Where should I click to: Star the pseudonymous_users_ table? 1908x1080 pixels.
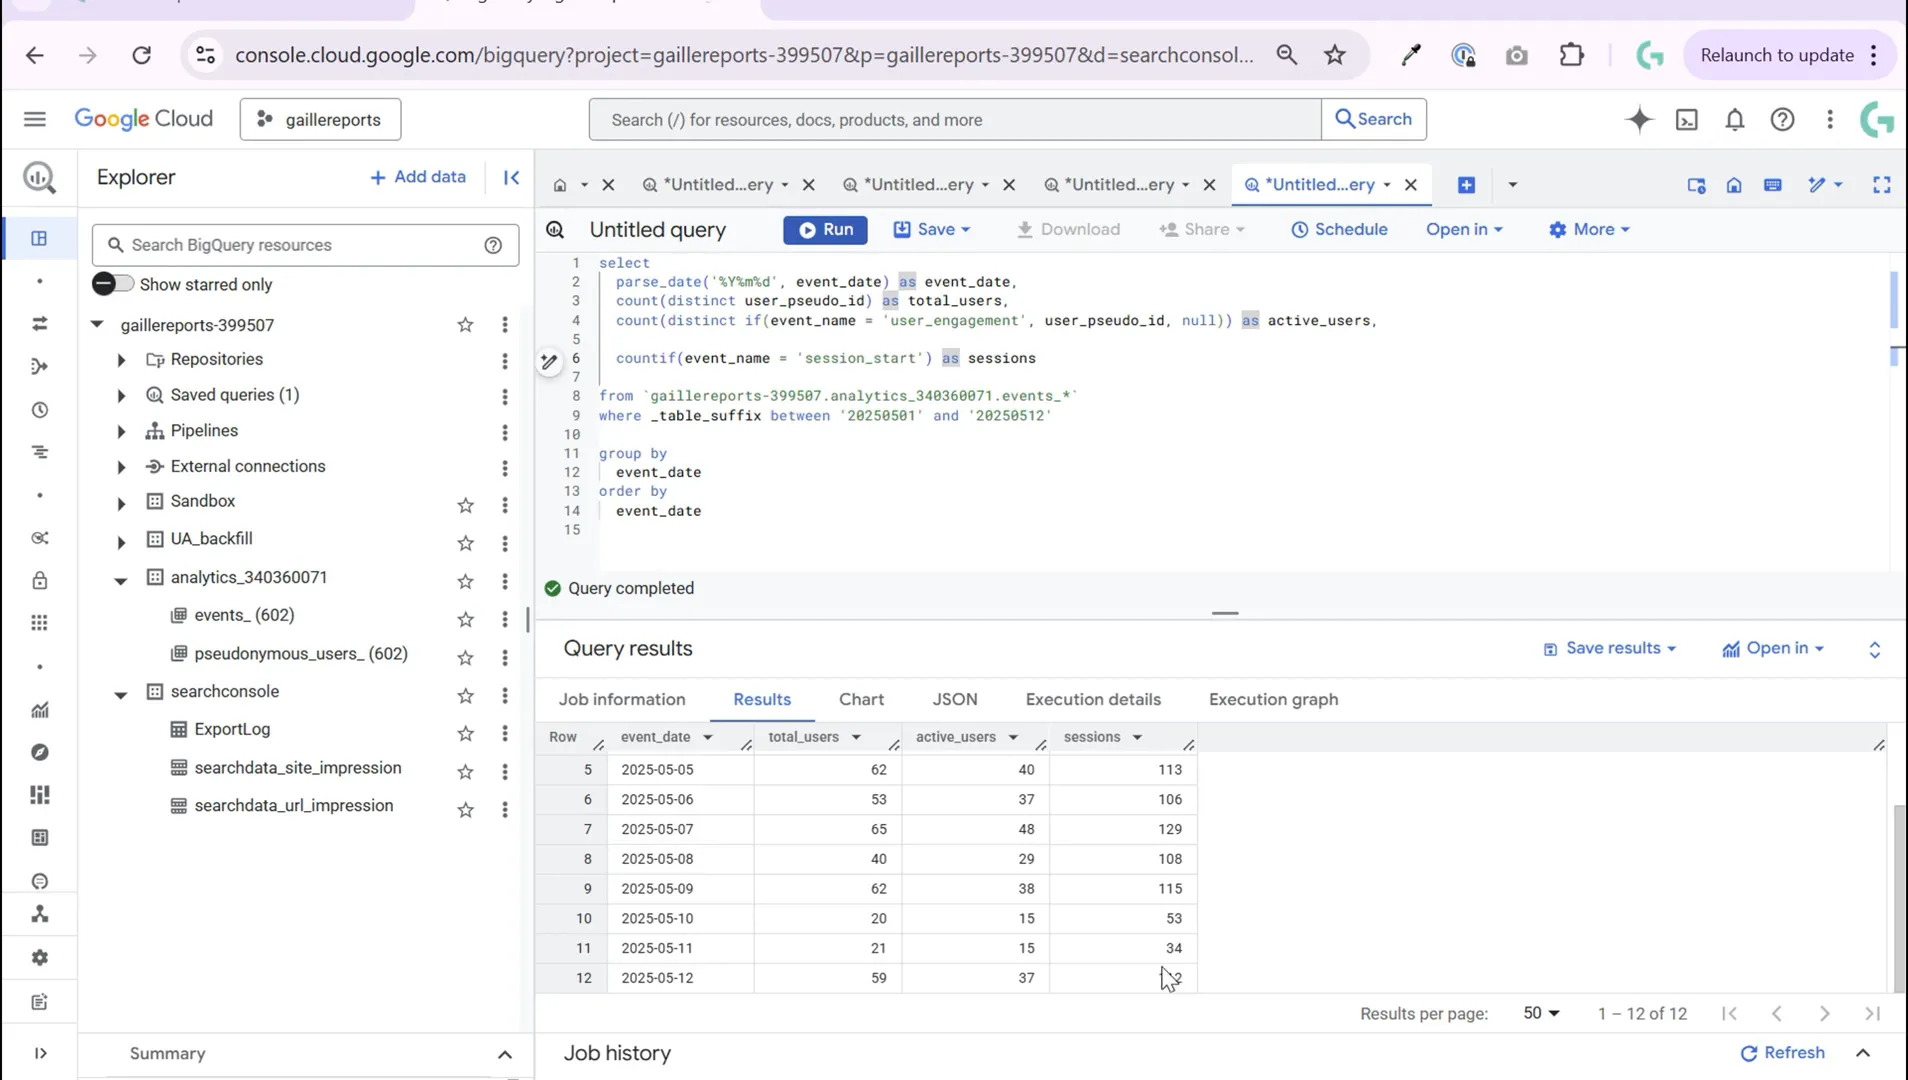tap(465, 657)
